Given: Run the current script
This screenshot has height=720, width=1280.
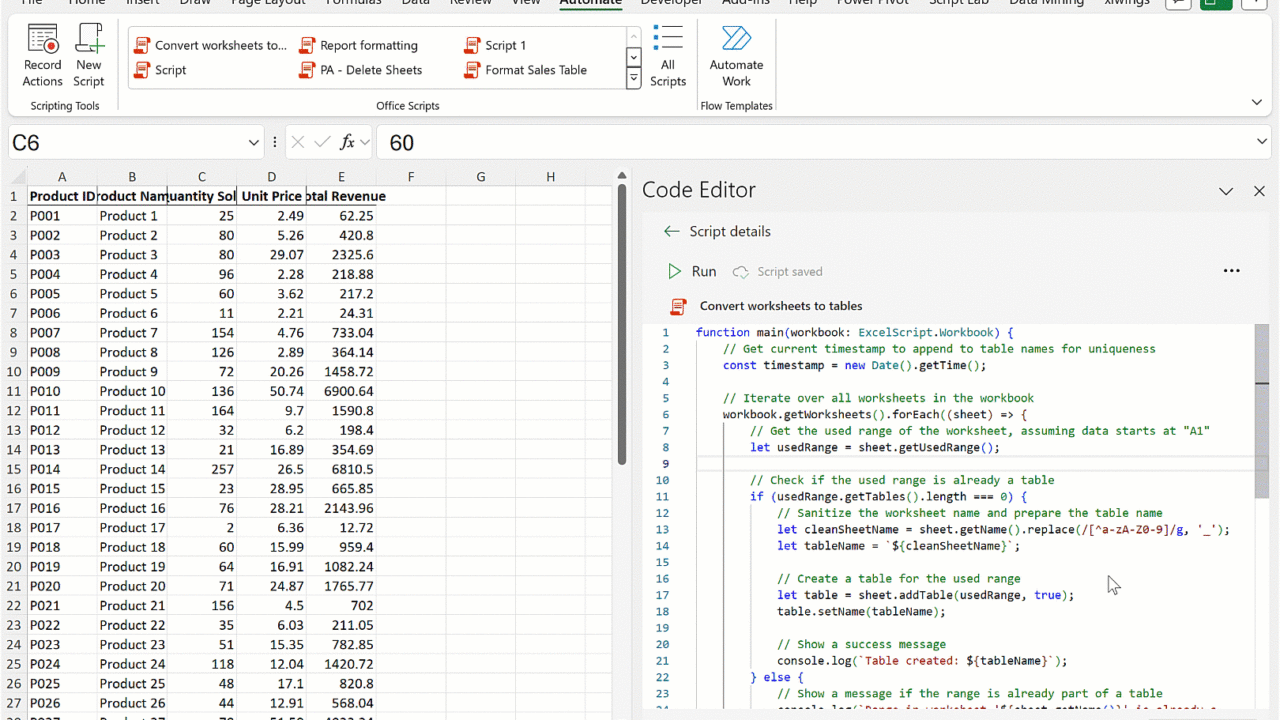Looking at the screenshot, I should 692,271.
